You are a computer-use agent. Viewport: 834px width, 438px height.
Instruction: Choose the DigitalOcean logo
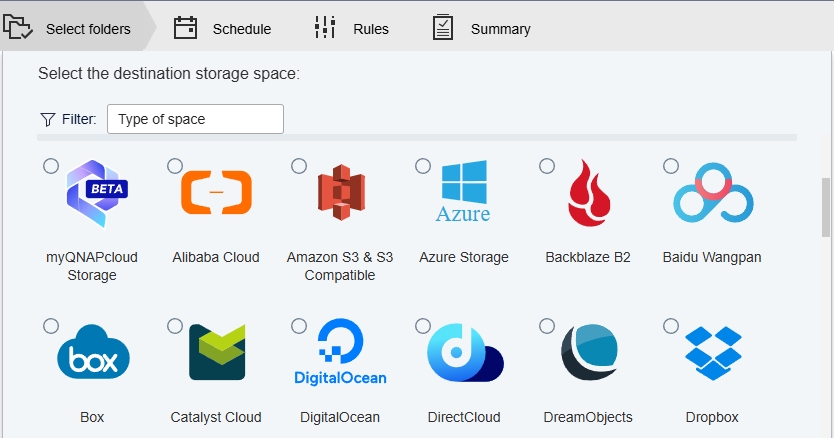point(340,352)
